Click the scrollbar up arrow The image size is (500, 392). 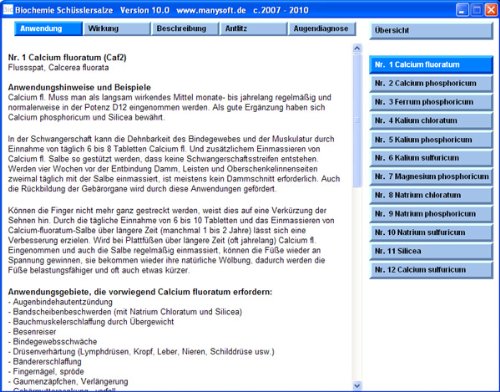tap(357, 48)
